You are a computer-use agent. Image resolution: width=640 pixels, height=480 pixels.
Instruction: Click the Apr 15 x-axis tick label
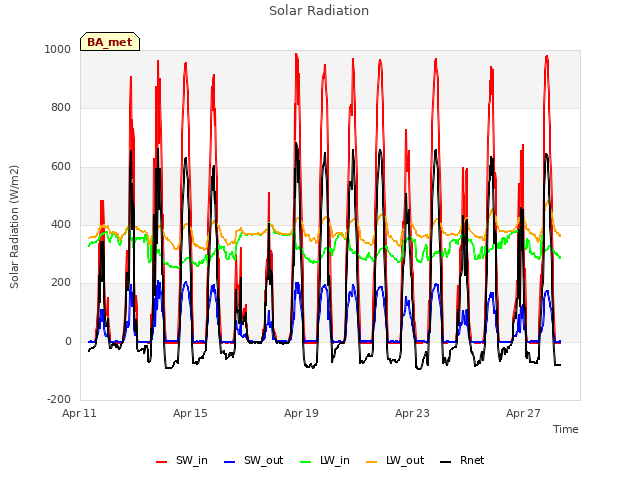click(x=190, y=413)
